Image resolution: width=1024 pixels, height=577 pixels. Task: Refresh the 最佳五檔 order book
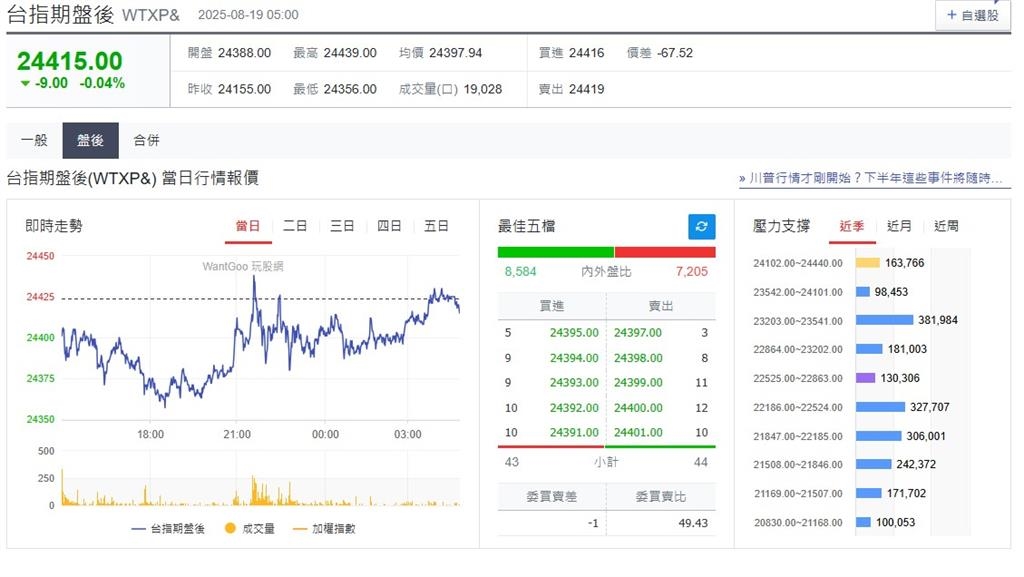[x=702, y=227]
